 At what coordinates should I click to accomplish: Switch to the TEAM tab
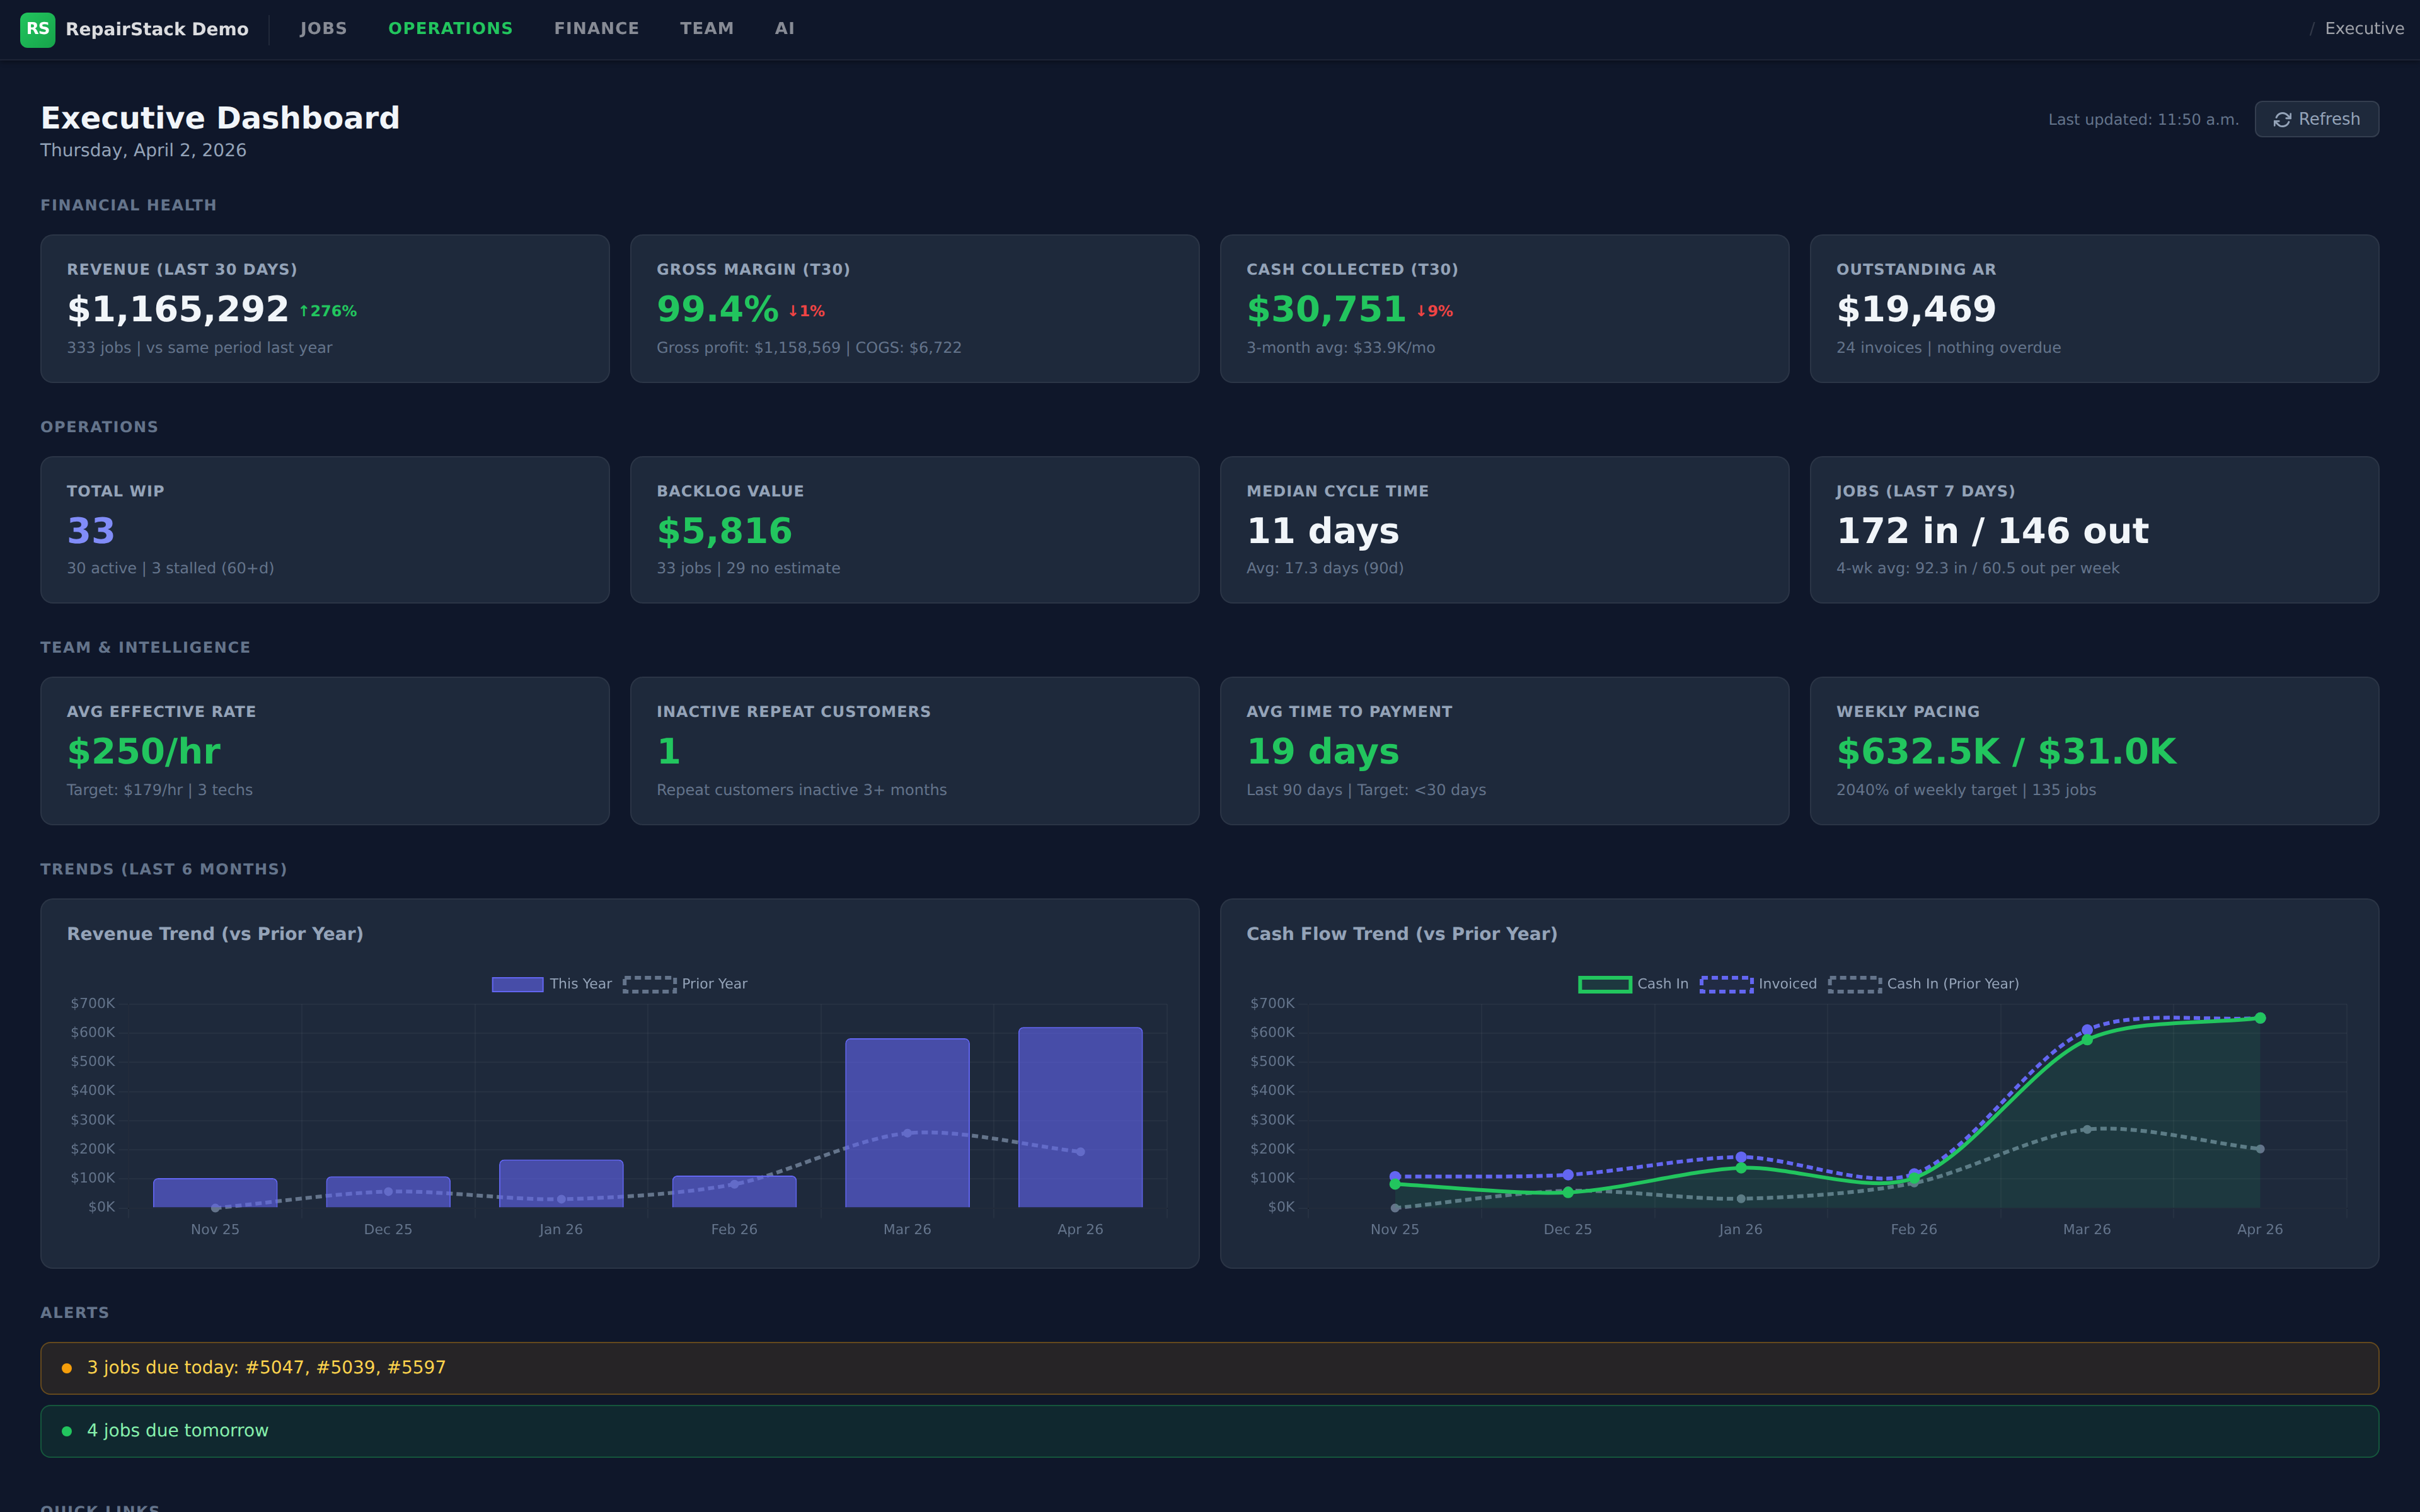click(x=707, y=28)
